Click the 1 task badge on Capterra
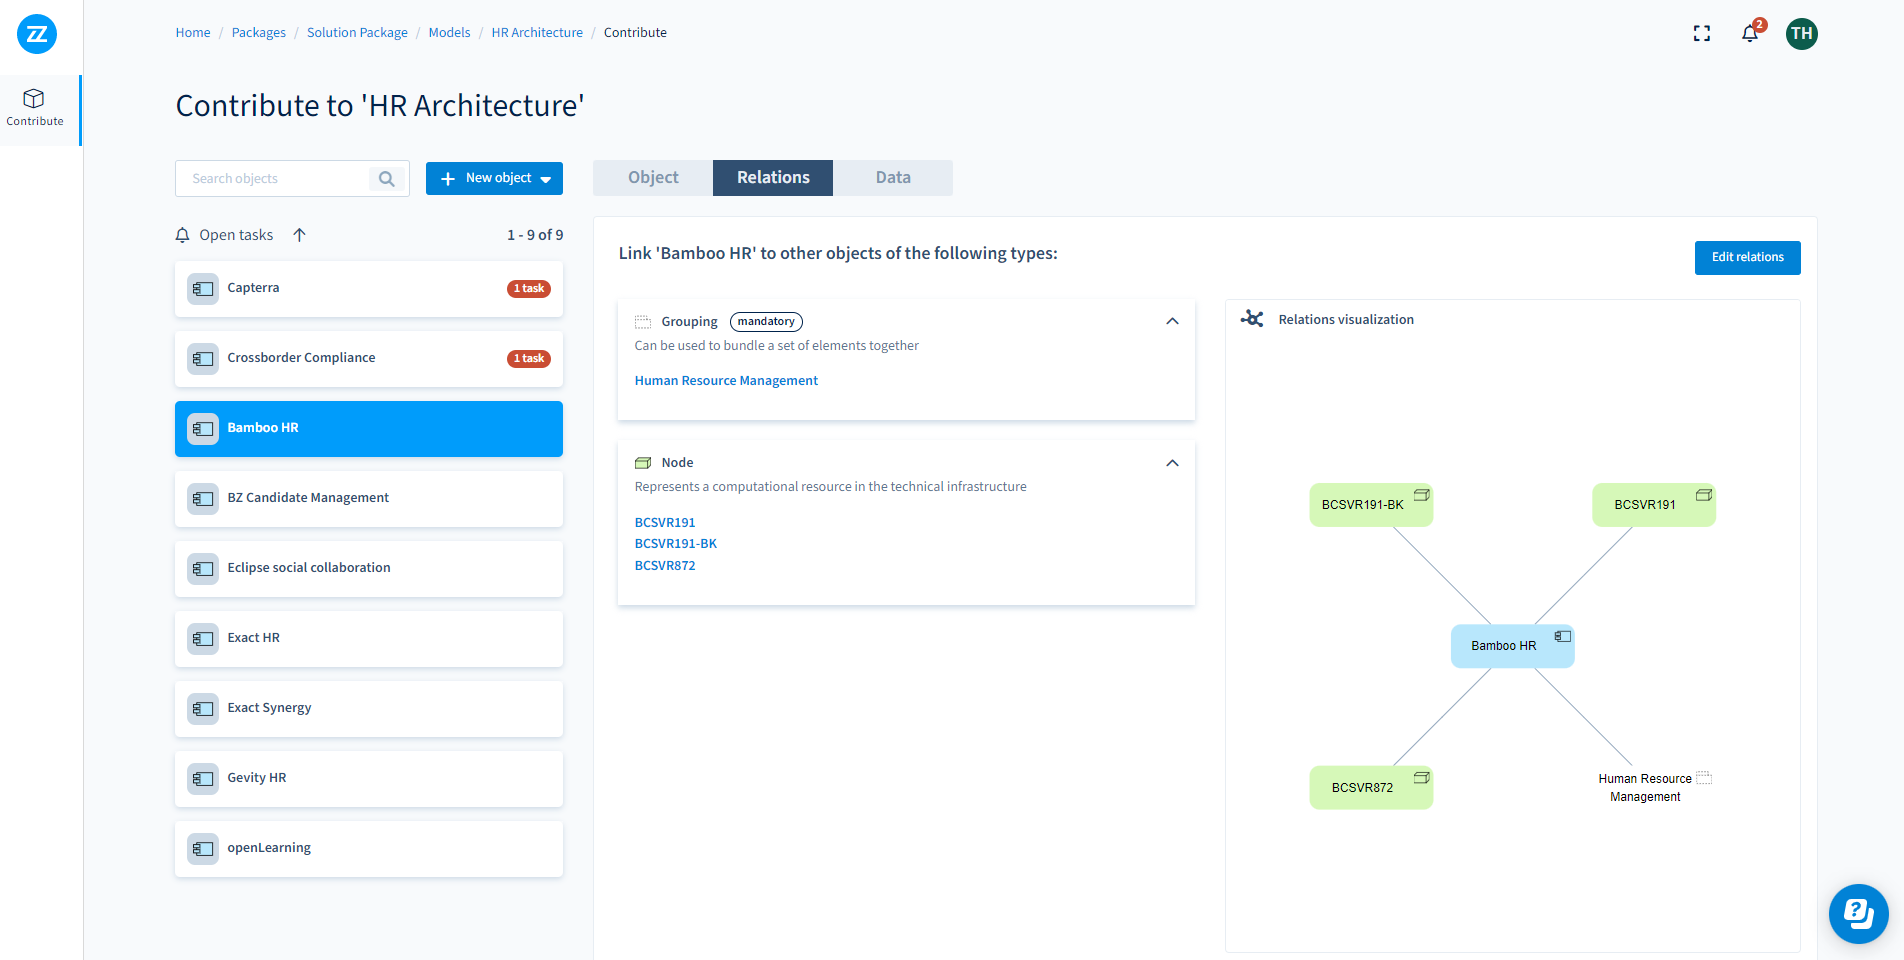Image resolution: width=1904 pixels, height=960 pixels. (x=529, y=289)
